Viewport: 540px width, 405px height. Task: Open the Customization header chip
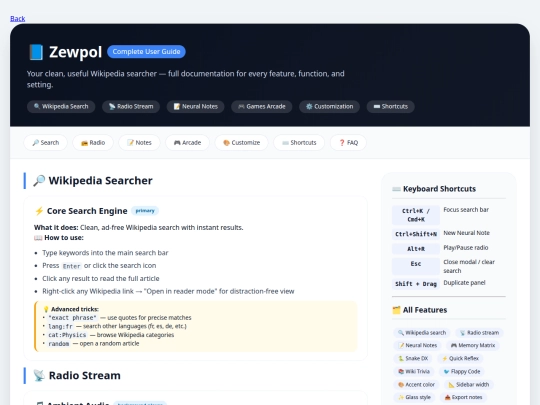coord(330,106)
